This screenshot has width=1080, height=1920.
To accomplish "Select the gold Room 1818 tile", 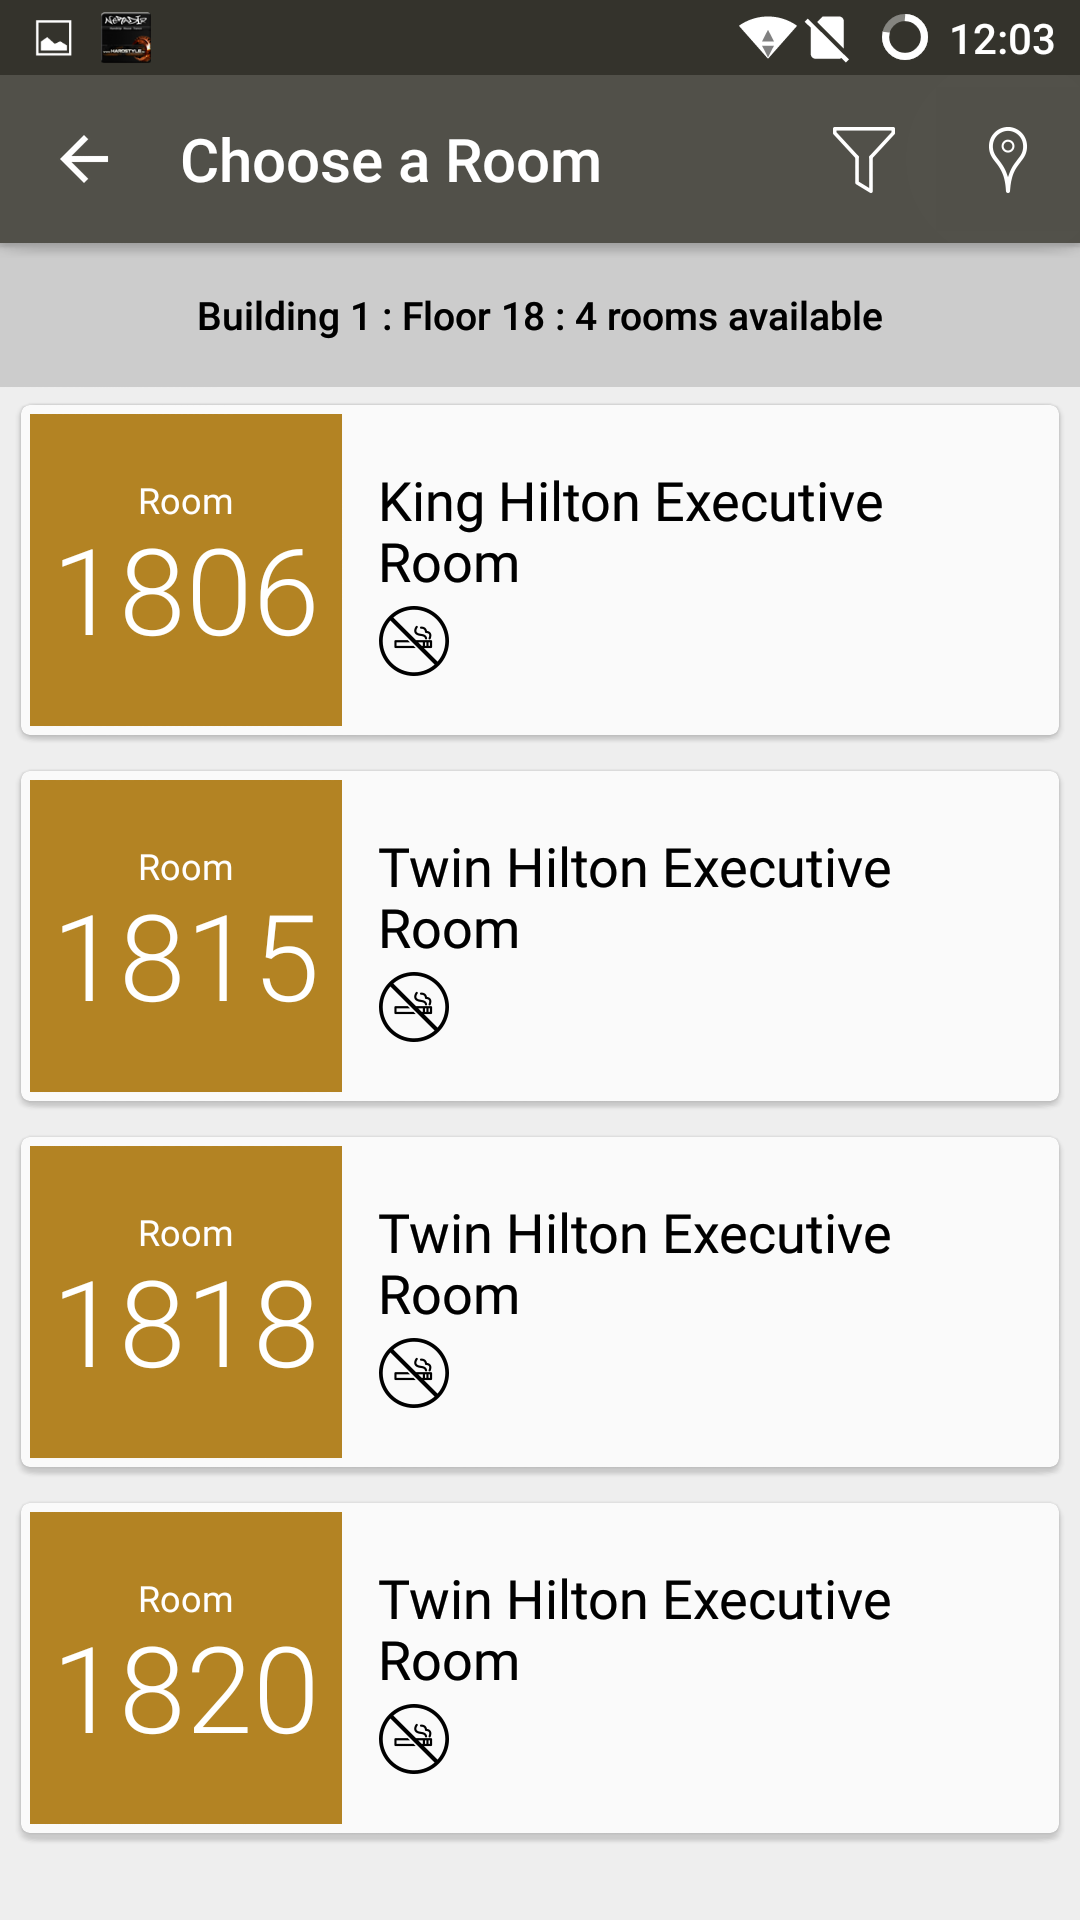I will [186, 1302].
